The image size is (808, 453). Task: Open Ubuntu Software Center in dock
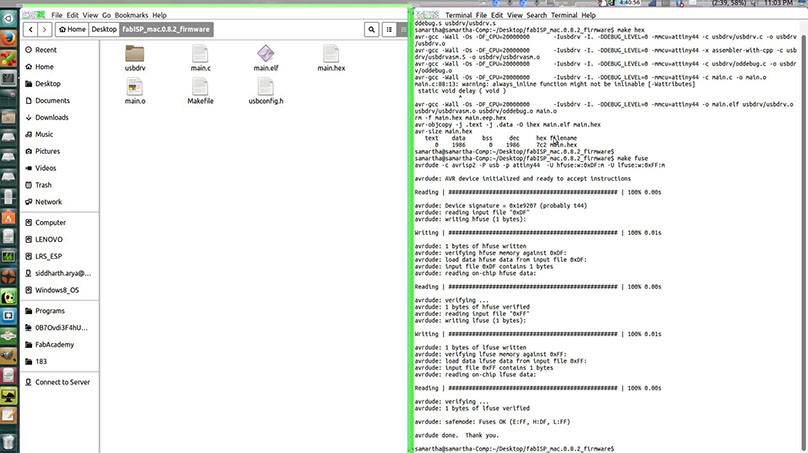[x=9, y=217]
